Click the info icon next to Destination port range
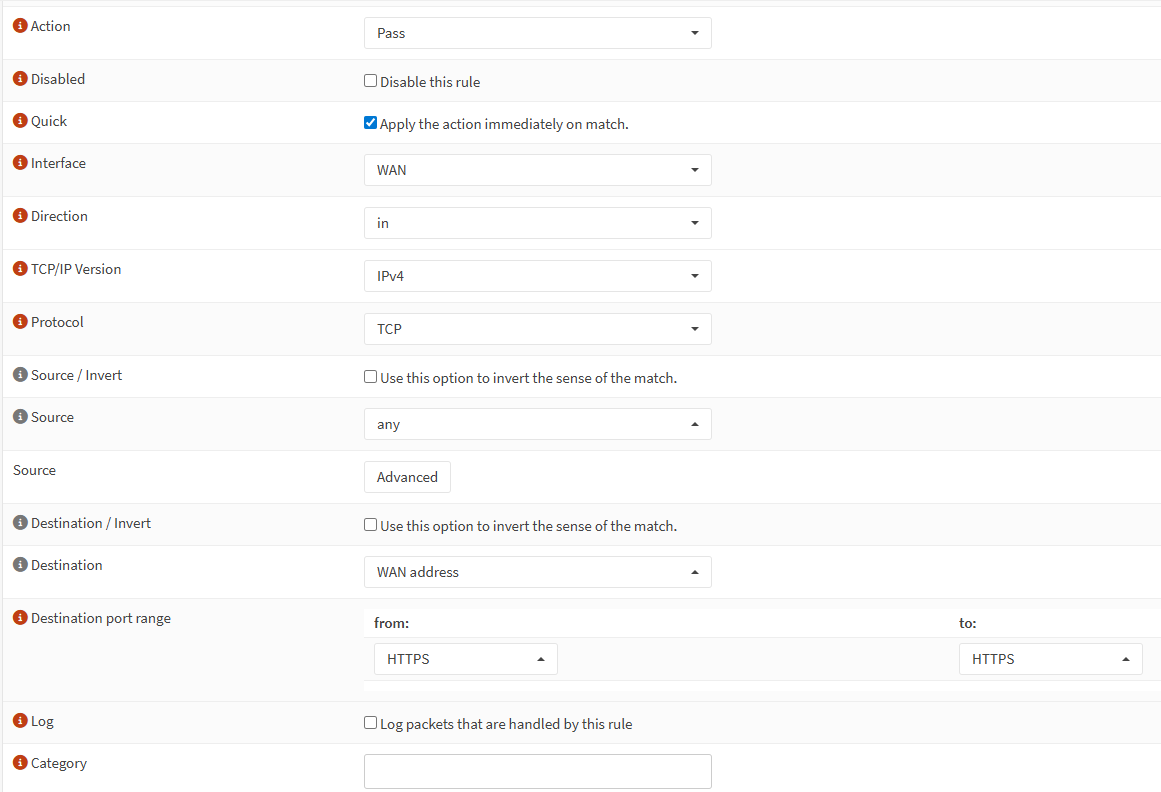This screenshot has width=1161, height=792. point(20,618)
